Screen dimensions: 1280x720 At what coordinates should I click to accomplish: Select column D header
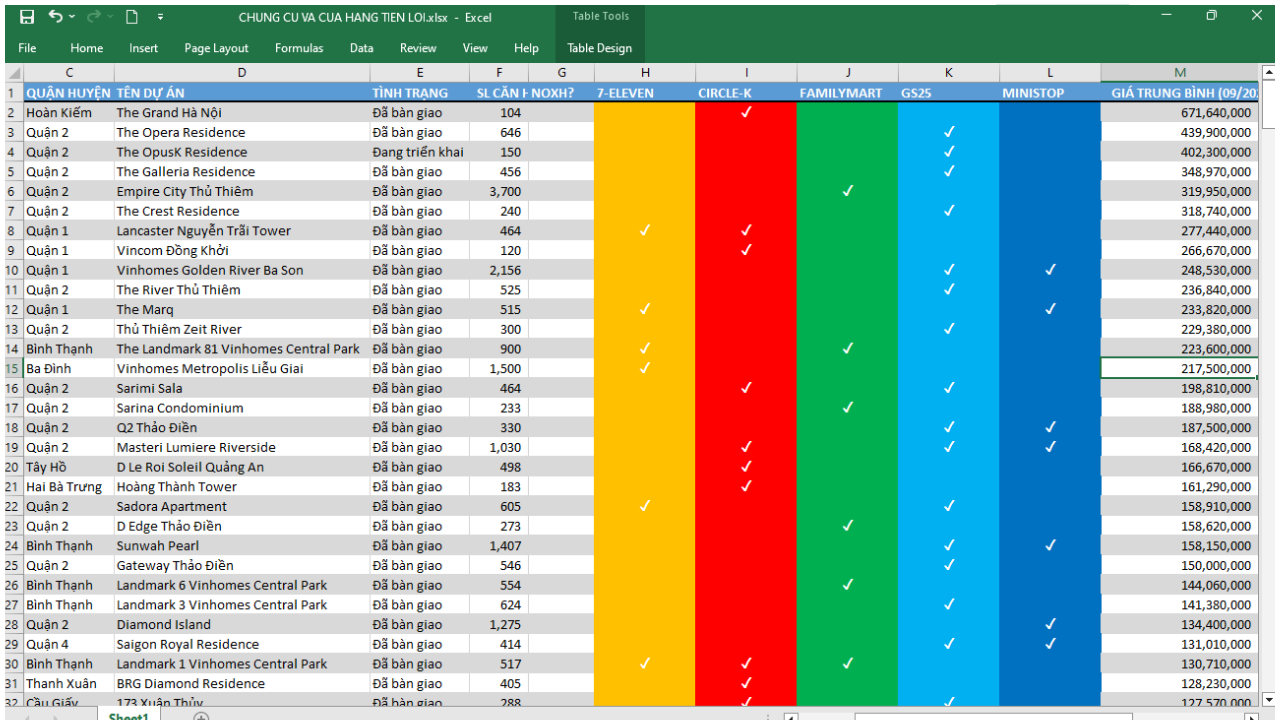(242, 72)
